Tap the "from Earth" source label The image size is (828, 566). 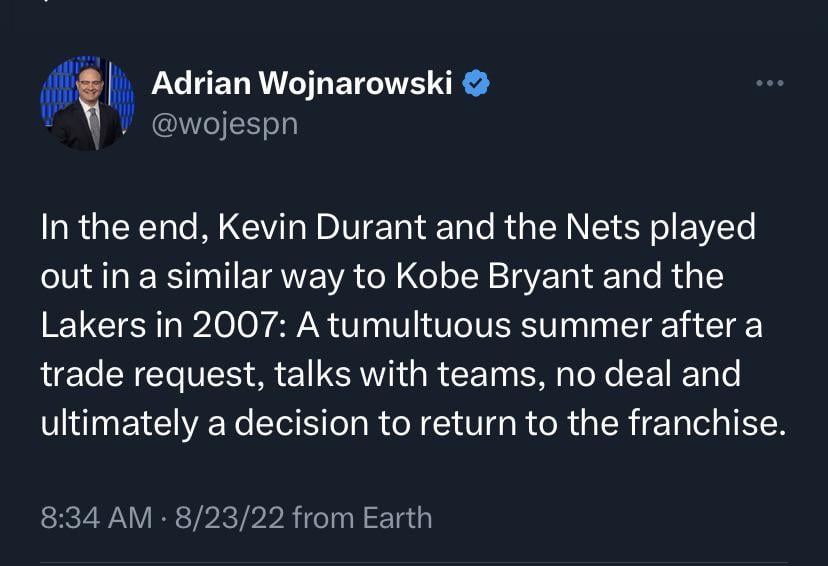(x=364, y=518)
